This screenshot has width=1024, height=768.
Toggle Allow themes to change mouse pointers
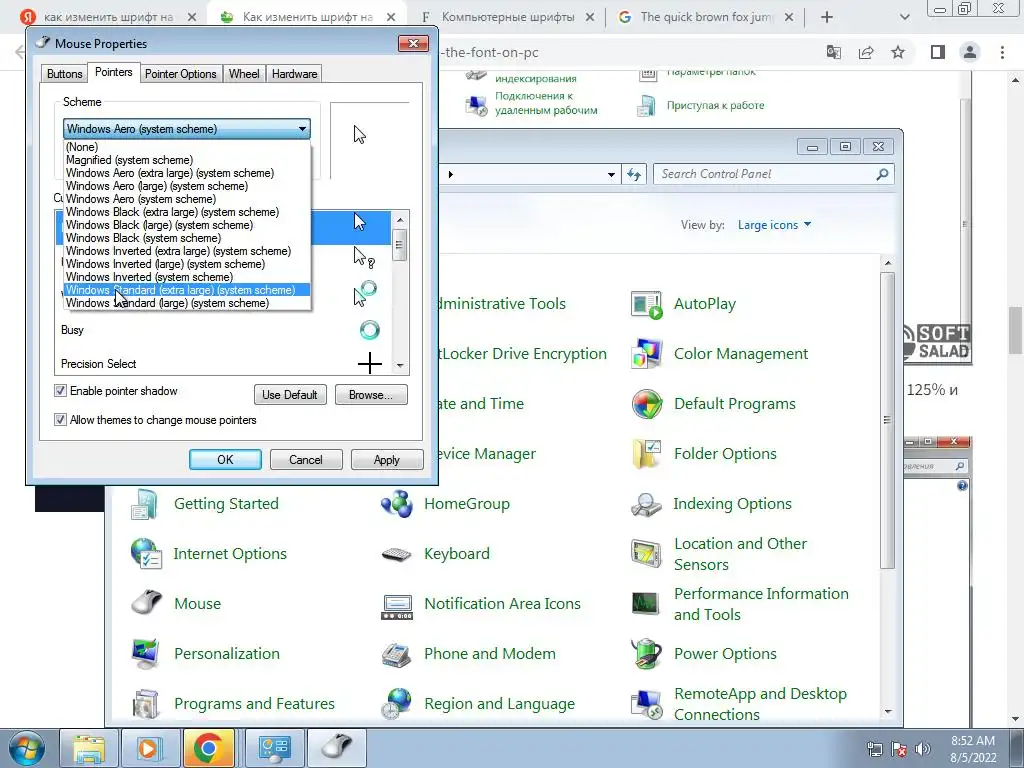click(60, 420)
